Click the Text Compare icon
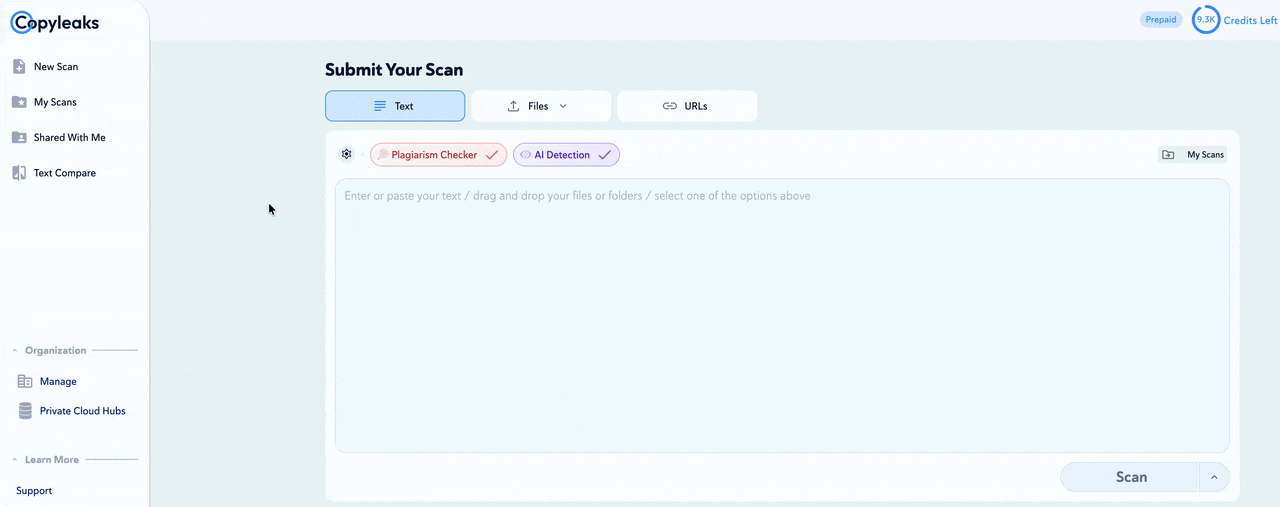The width and height of the screenshot is (1280, 507). (x=19, y=173)
